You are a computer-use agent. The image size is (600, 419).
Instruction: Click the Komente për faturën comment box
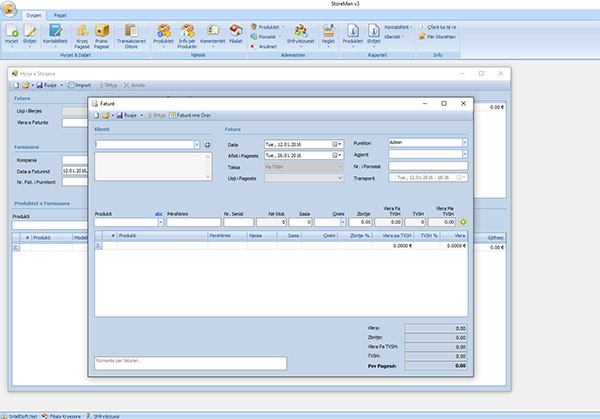[191, 363]
